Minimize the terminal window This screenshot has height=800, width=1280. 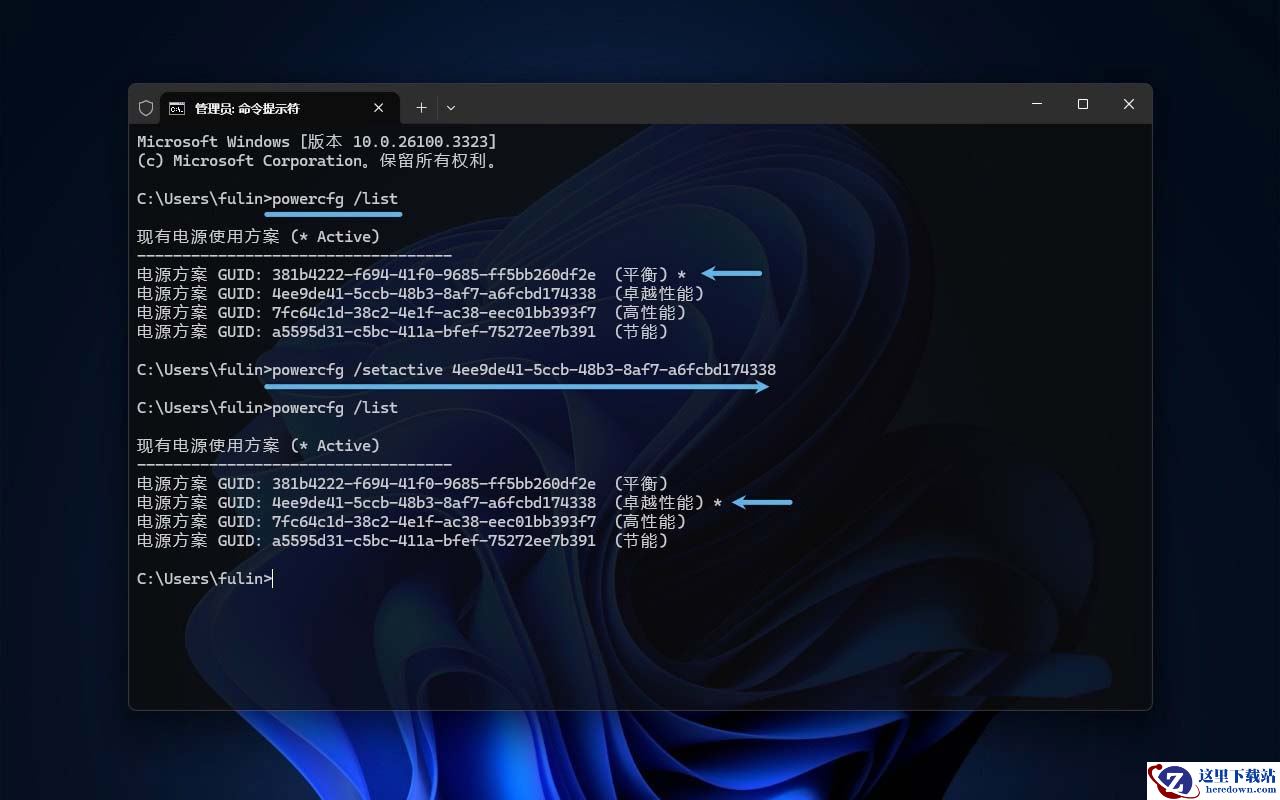tap(1037, 104)
